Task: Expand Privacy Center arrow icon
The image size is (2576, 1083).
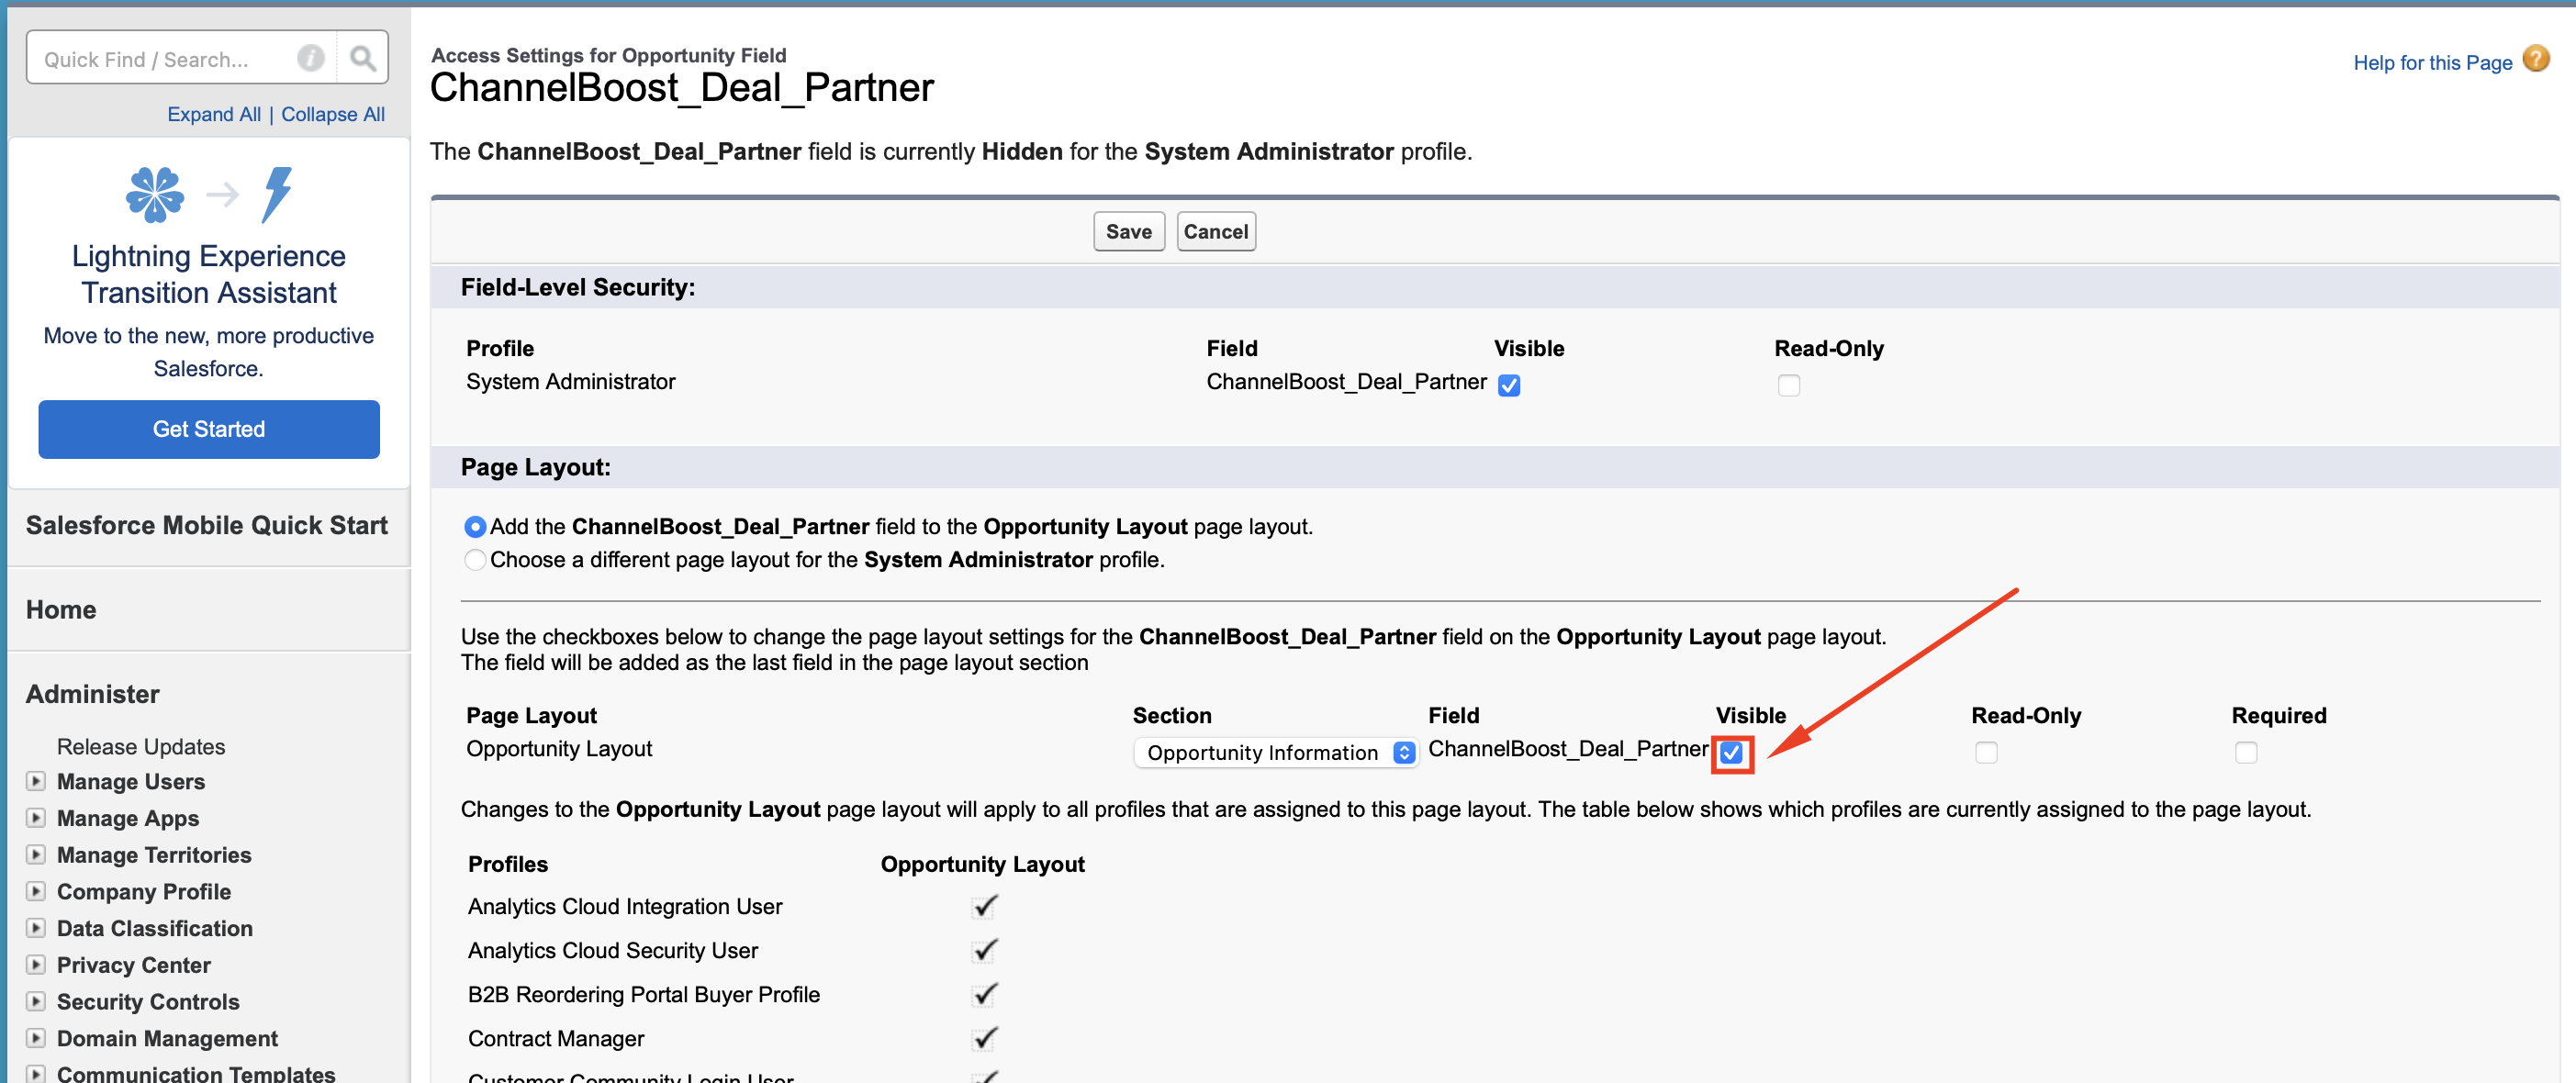Action: (36, 964)
